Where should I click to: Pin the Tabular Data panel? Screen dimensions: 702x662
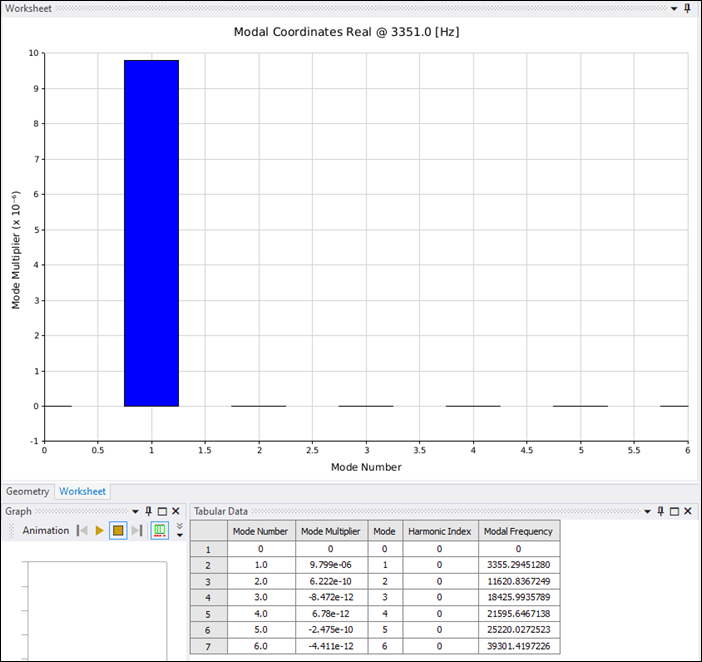pyautogui.click(x=661, y=511)
